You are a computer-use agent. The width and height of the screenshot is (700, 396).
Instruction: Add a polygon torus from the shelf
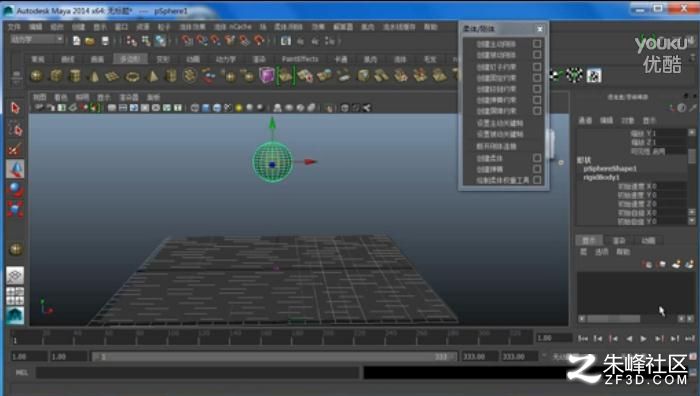click(133, 76)
